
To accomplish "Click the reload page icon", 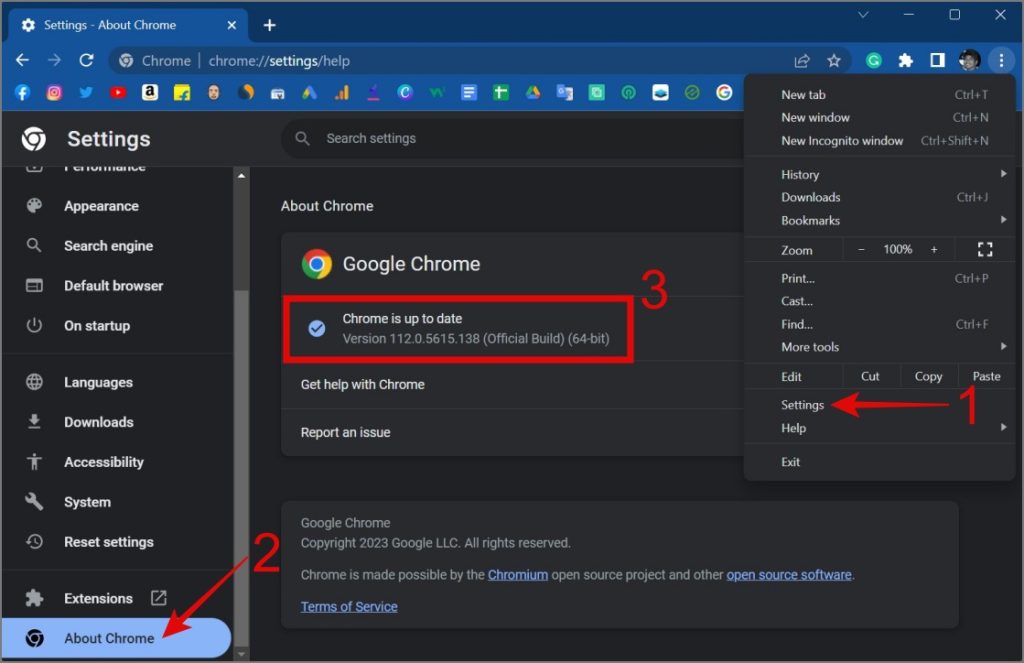I will (86, 61).
